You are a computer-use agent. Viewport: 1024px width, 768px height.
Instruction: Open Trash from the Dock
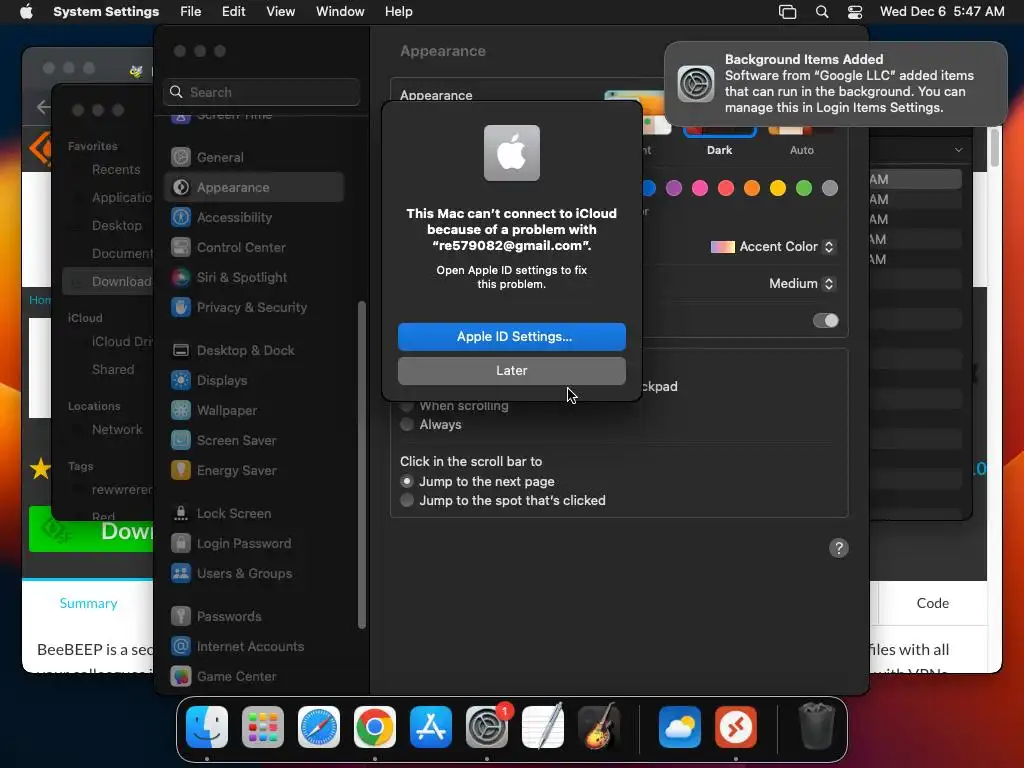[x=816, y=727]
